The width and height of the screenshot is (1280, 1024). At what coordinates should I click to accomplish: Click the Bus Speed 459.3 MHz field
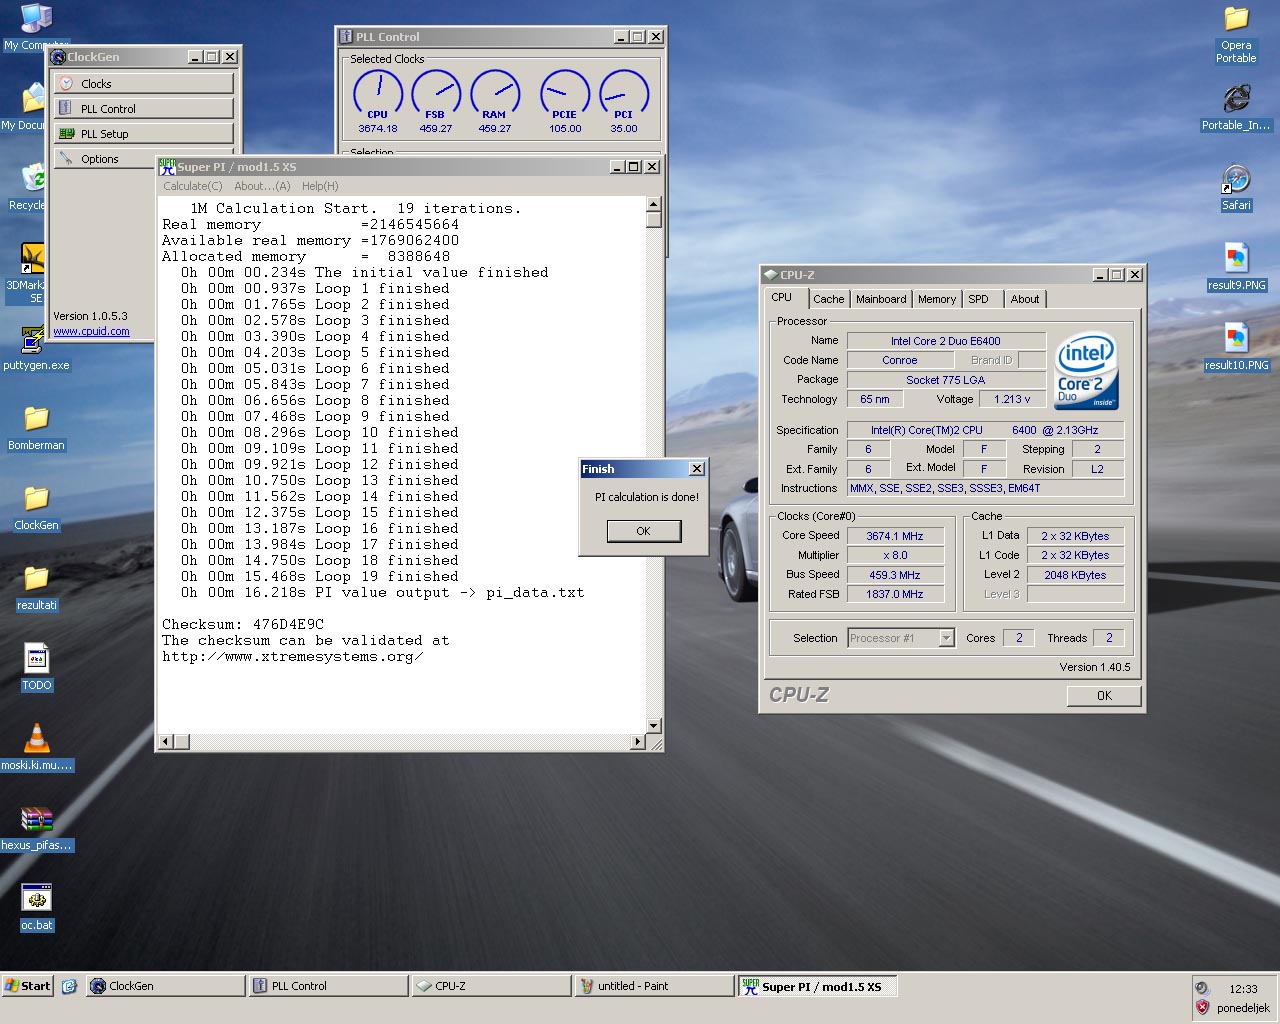pyautogui.click(x=895, y=575)
